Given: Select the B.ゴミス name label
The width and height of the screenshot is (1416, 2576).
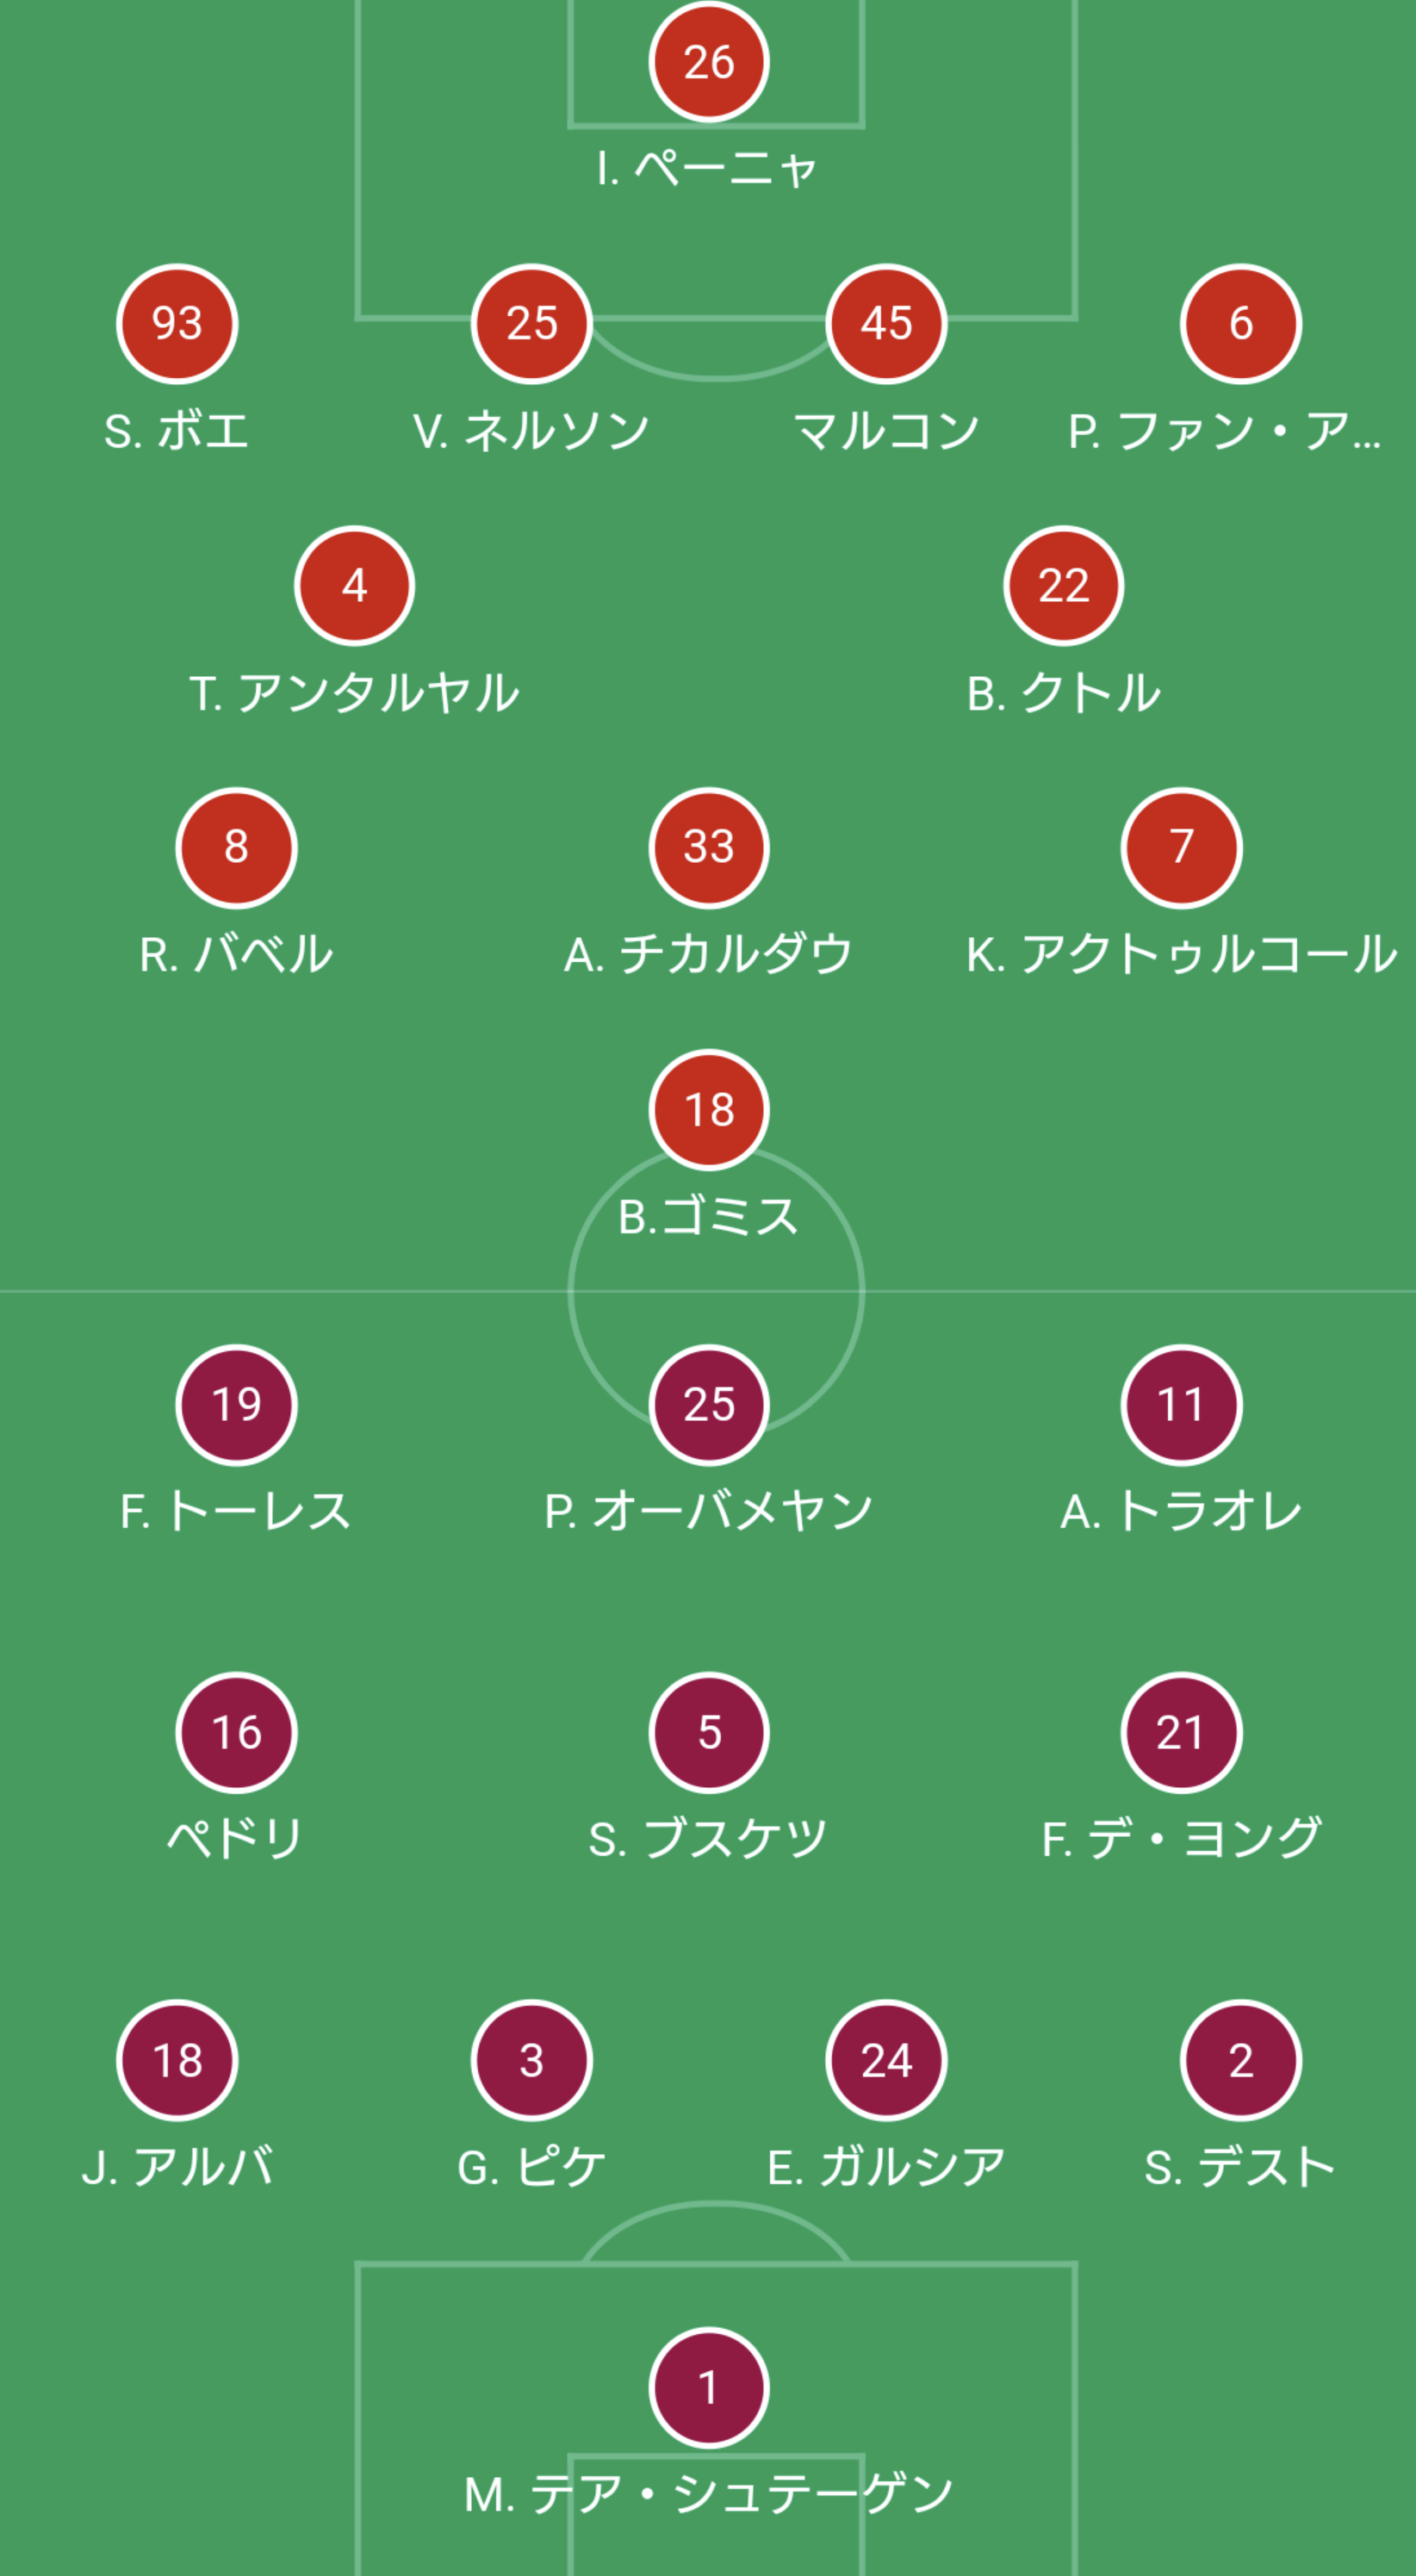Looking at the screenshot, I should click(x=708, y=1217).
